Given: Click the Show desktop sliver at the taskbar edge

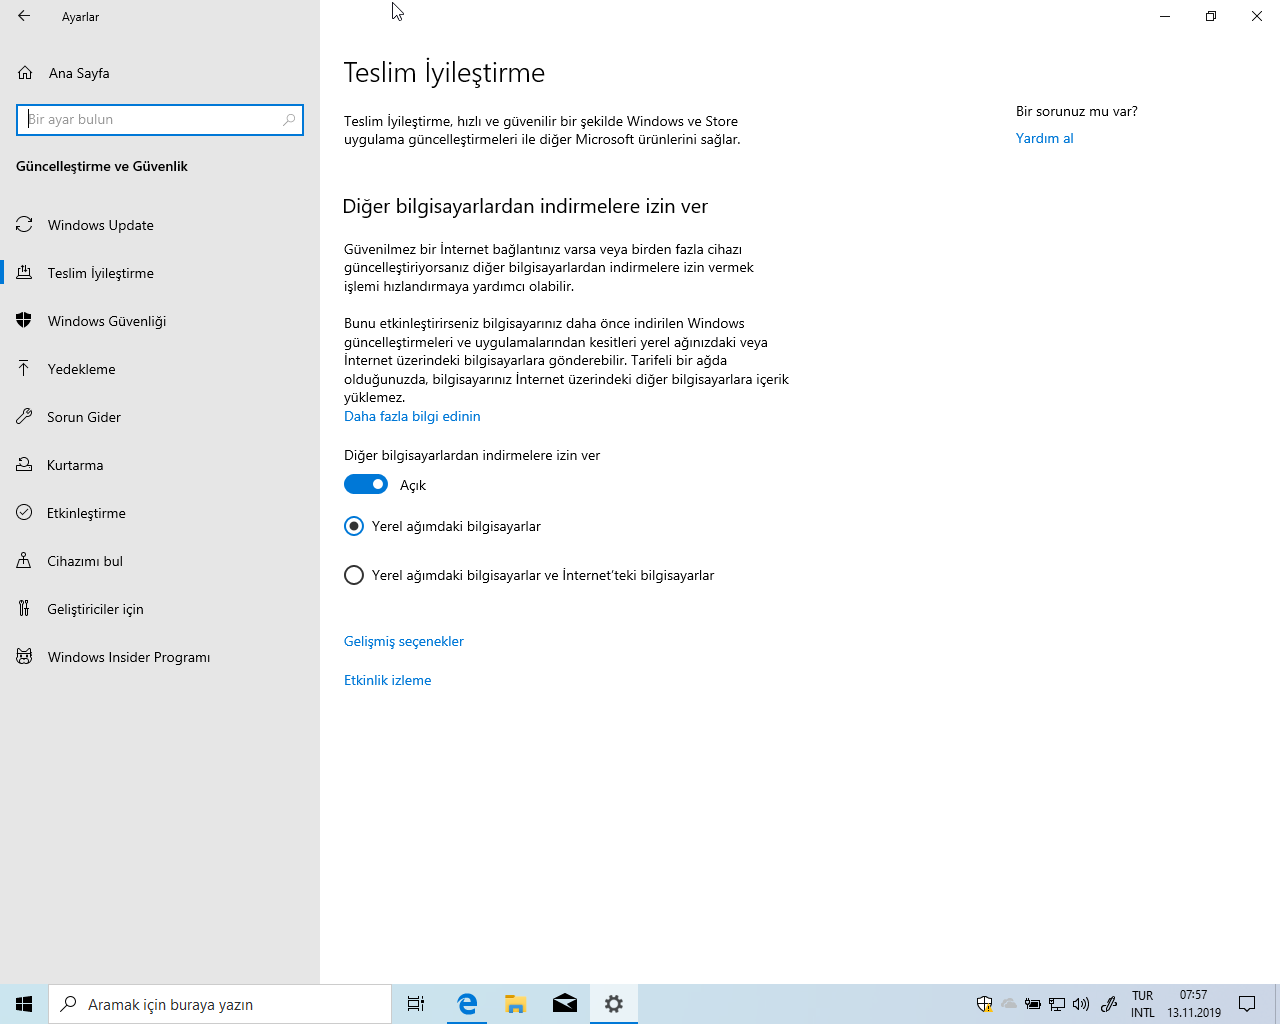Looking at the screenshot, I should tap(1277, 1004).
